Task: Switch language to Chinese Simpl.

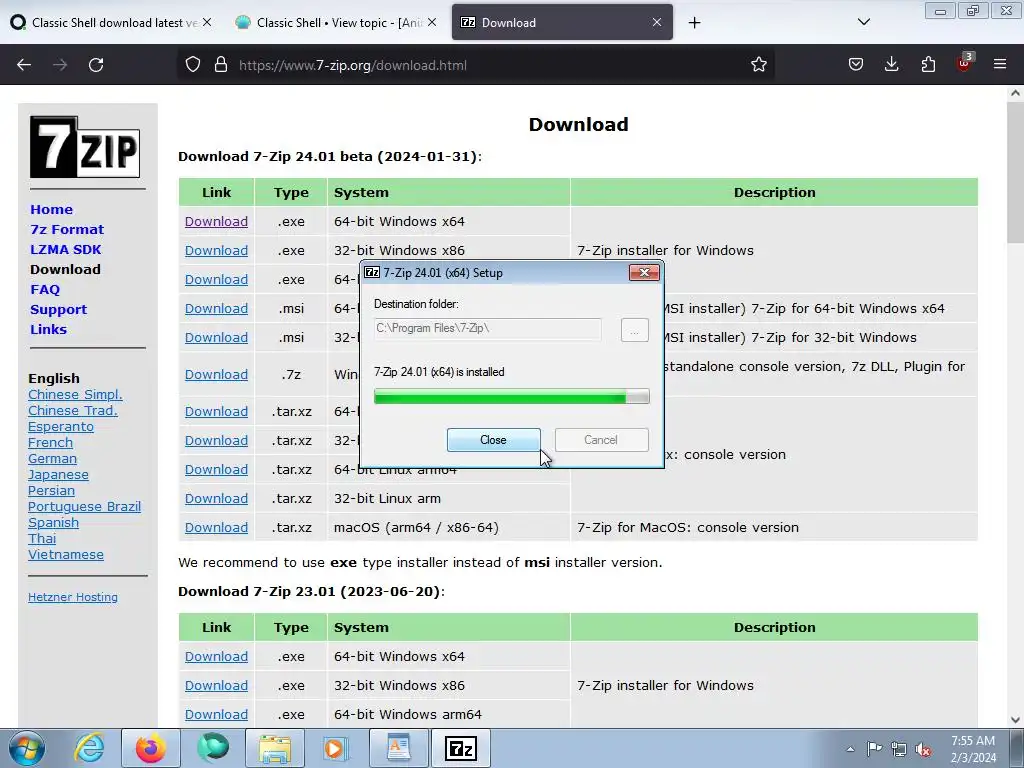Action: [75, 394]
